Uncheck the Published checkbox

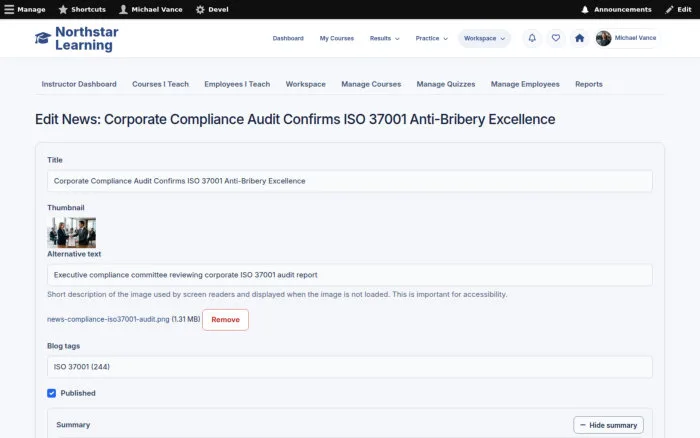pos(51,393)
